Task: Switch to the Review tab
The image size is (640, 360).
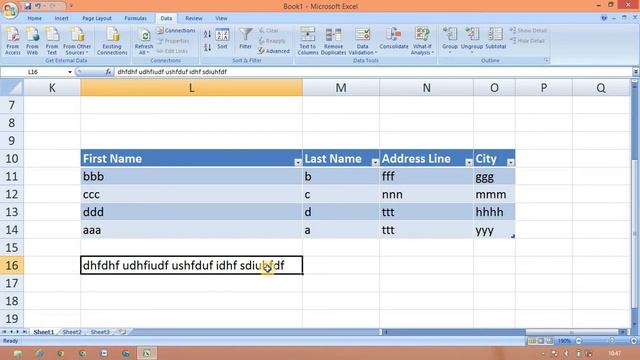Action: (193, 18)
